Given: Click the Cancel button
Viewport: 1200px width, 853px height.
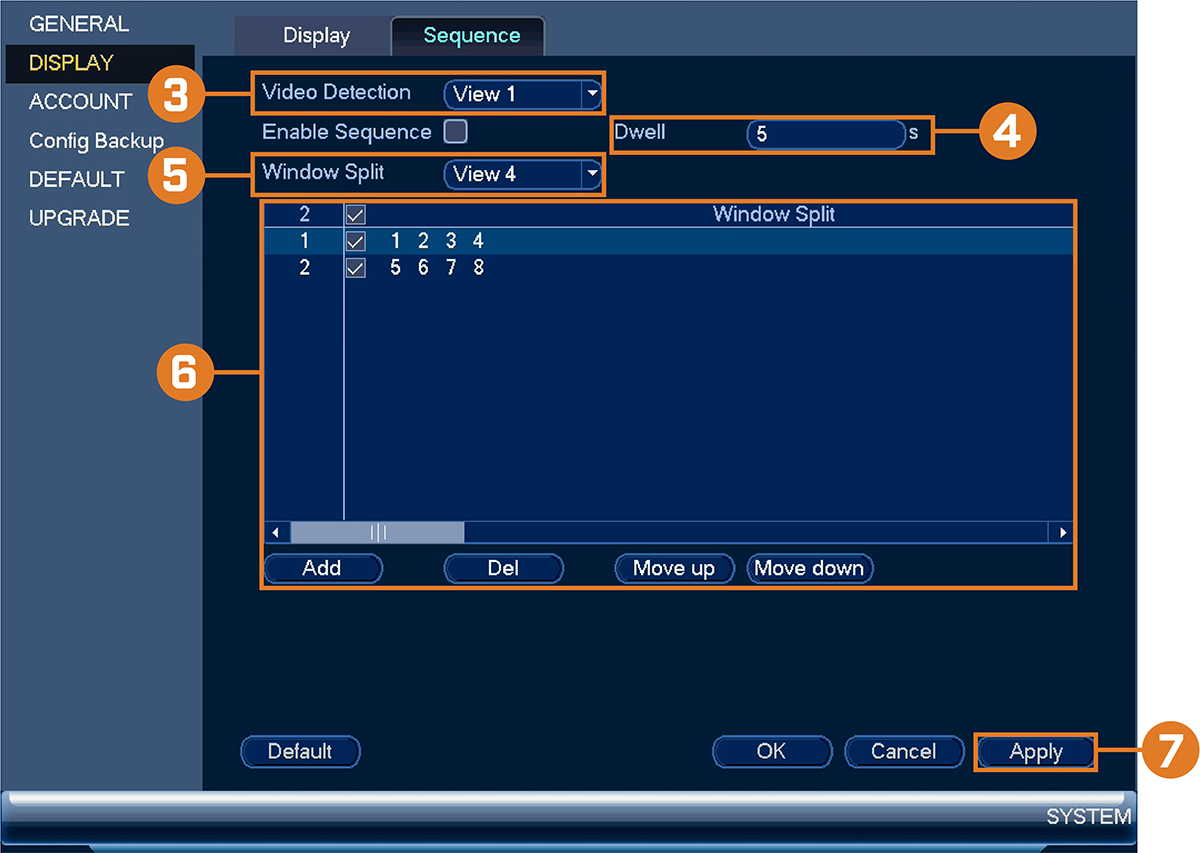Looking at the screenshot, I should (904, 751).
